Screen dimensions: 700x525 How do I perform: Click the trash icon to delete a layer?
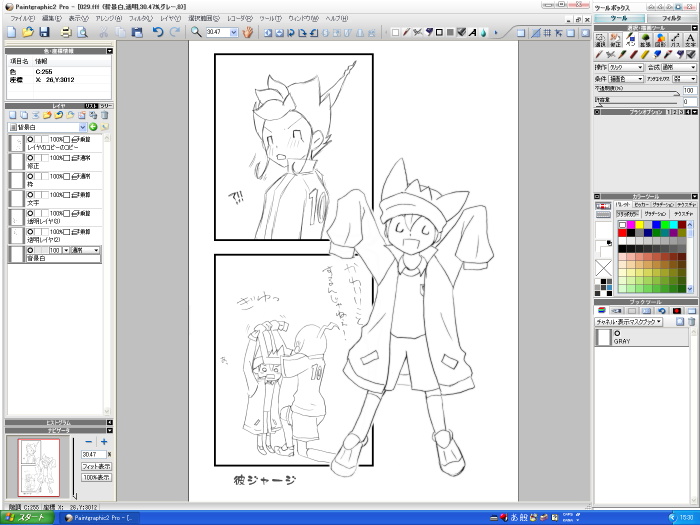point(104,115)
